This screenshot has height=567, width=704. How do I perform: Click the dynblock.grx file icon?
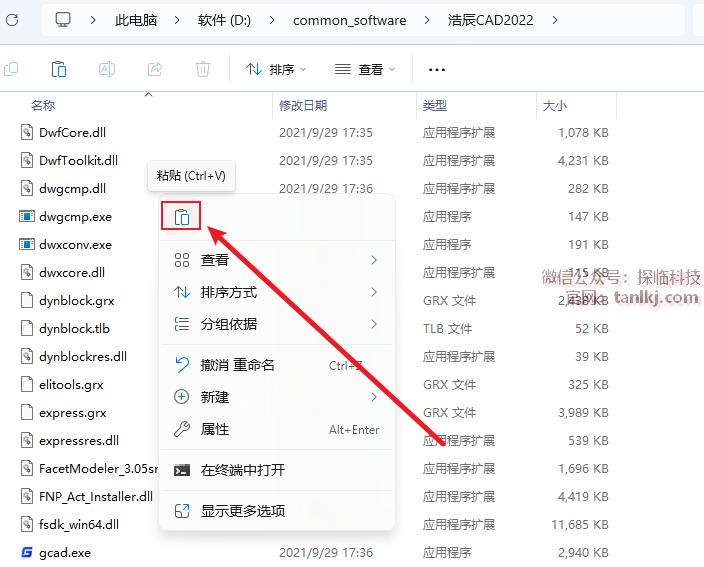click(27, 300)
